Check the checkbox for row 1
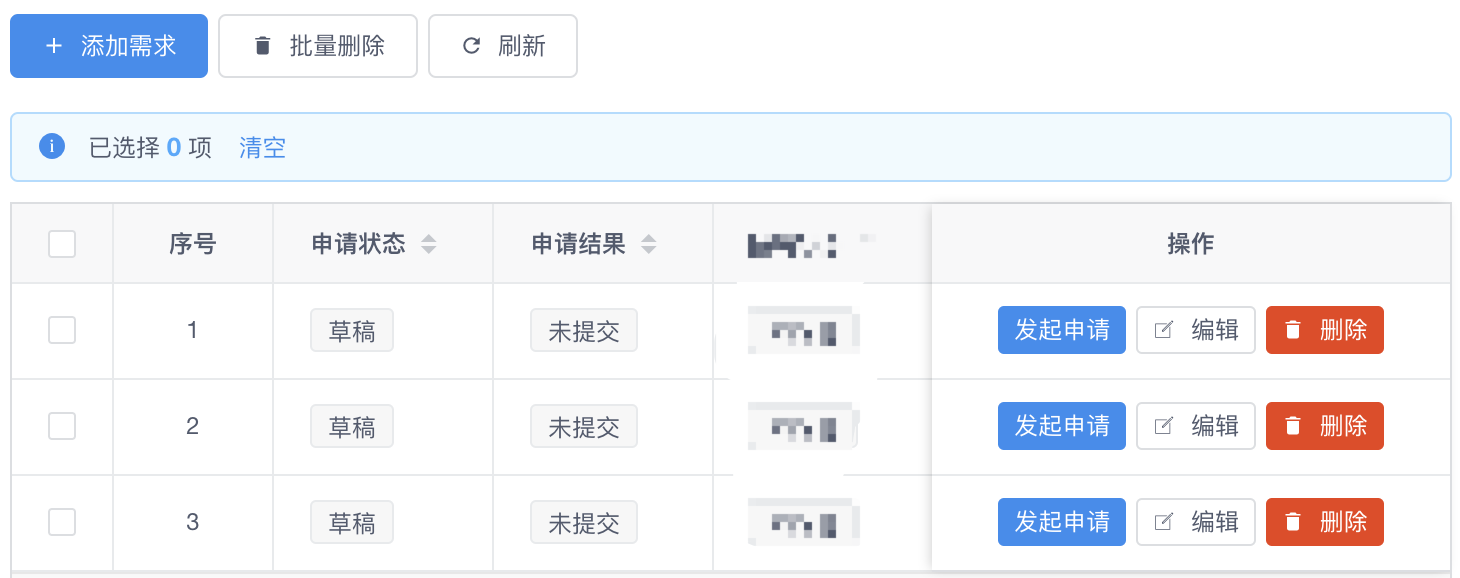 (x=61, y=330)
